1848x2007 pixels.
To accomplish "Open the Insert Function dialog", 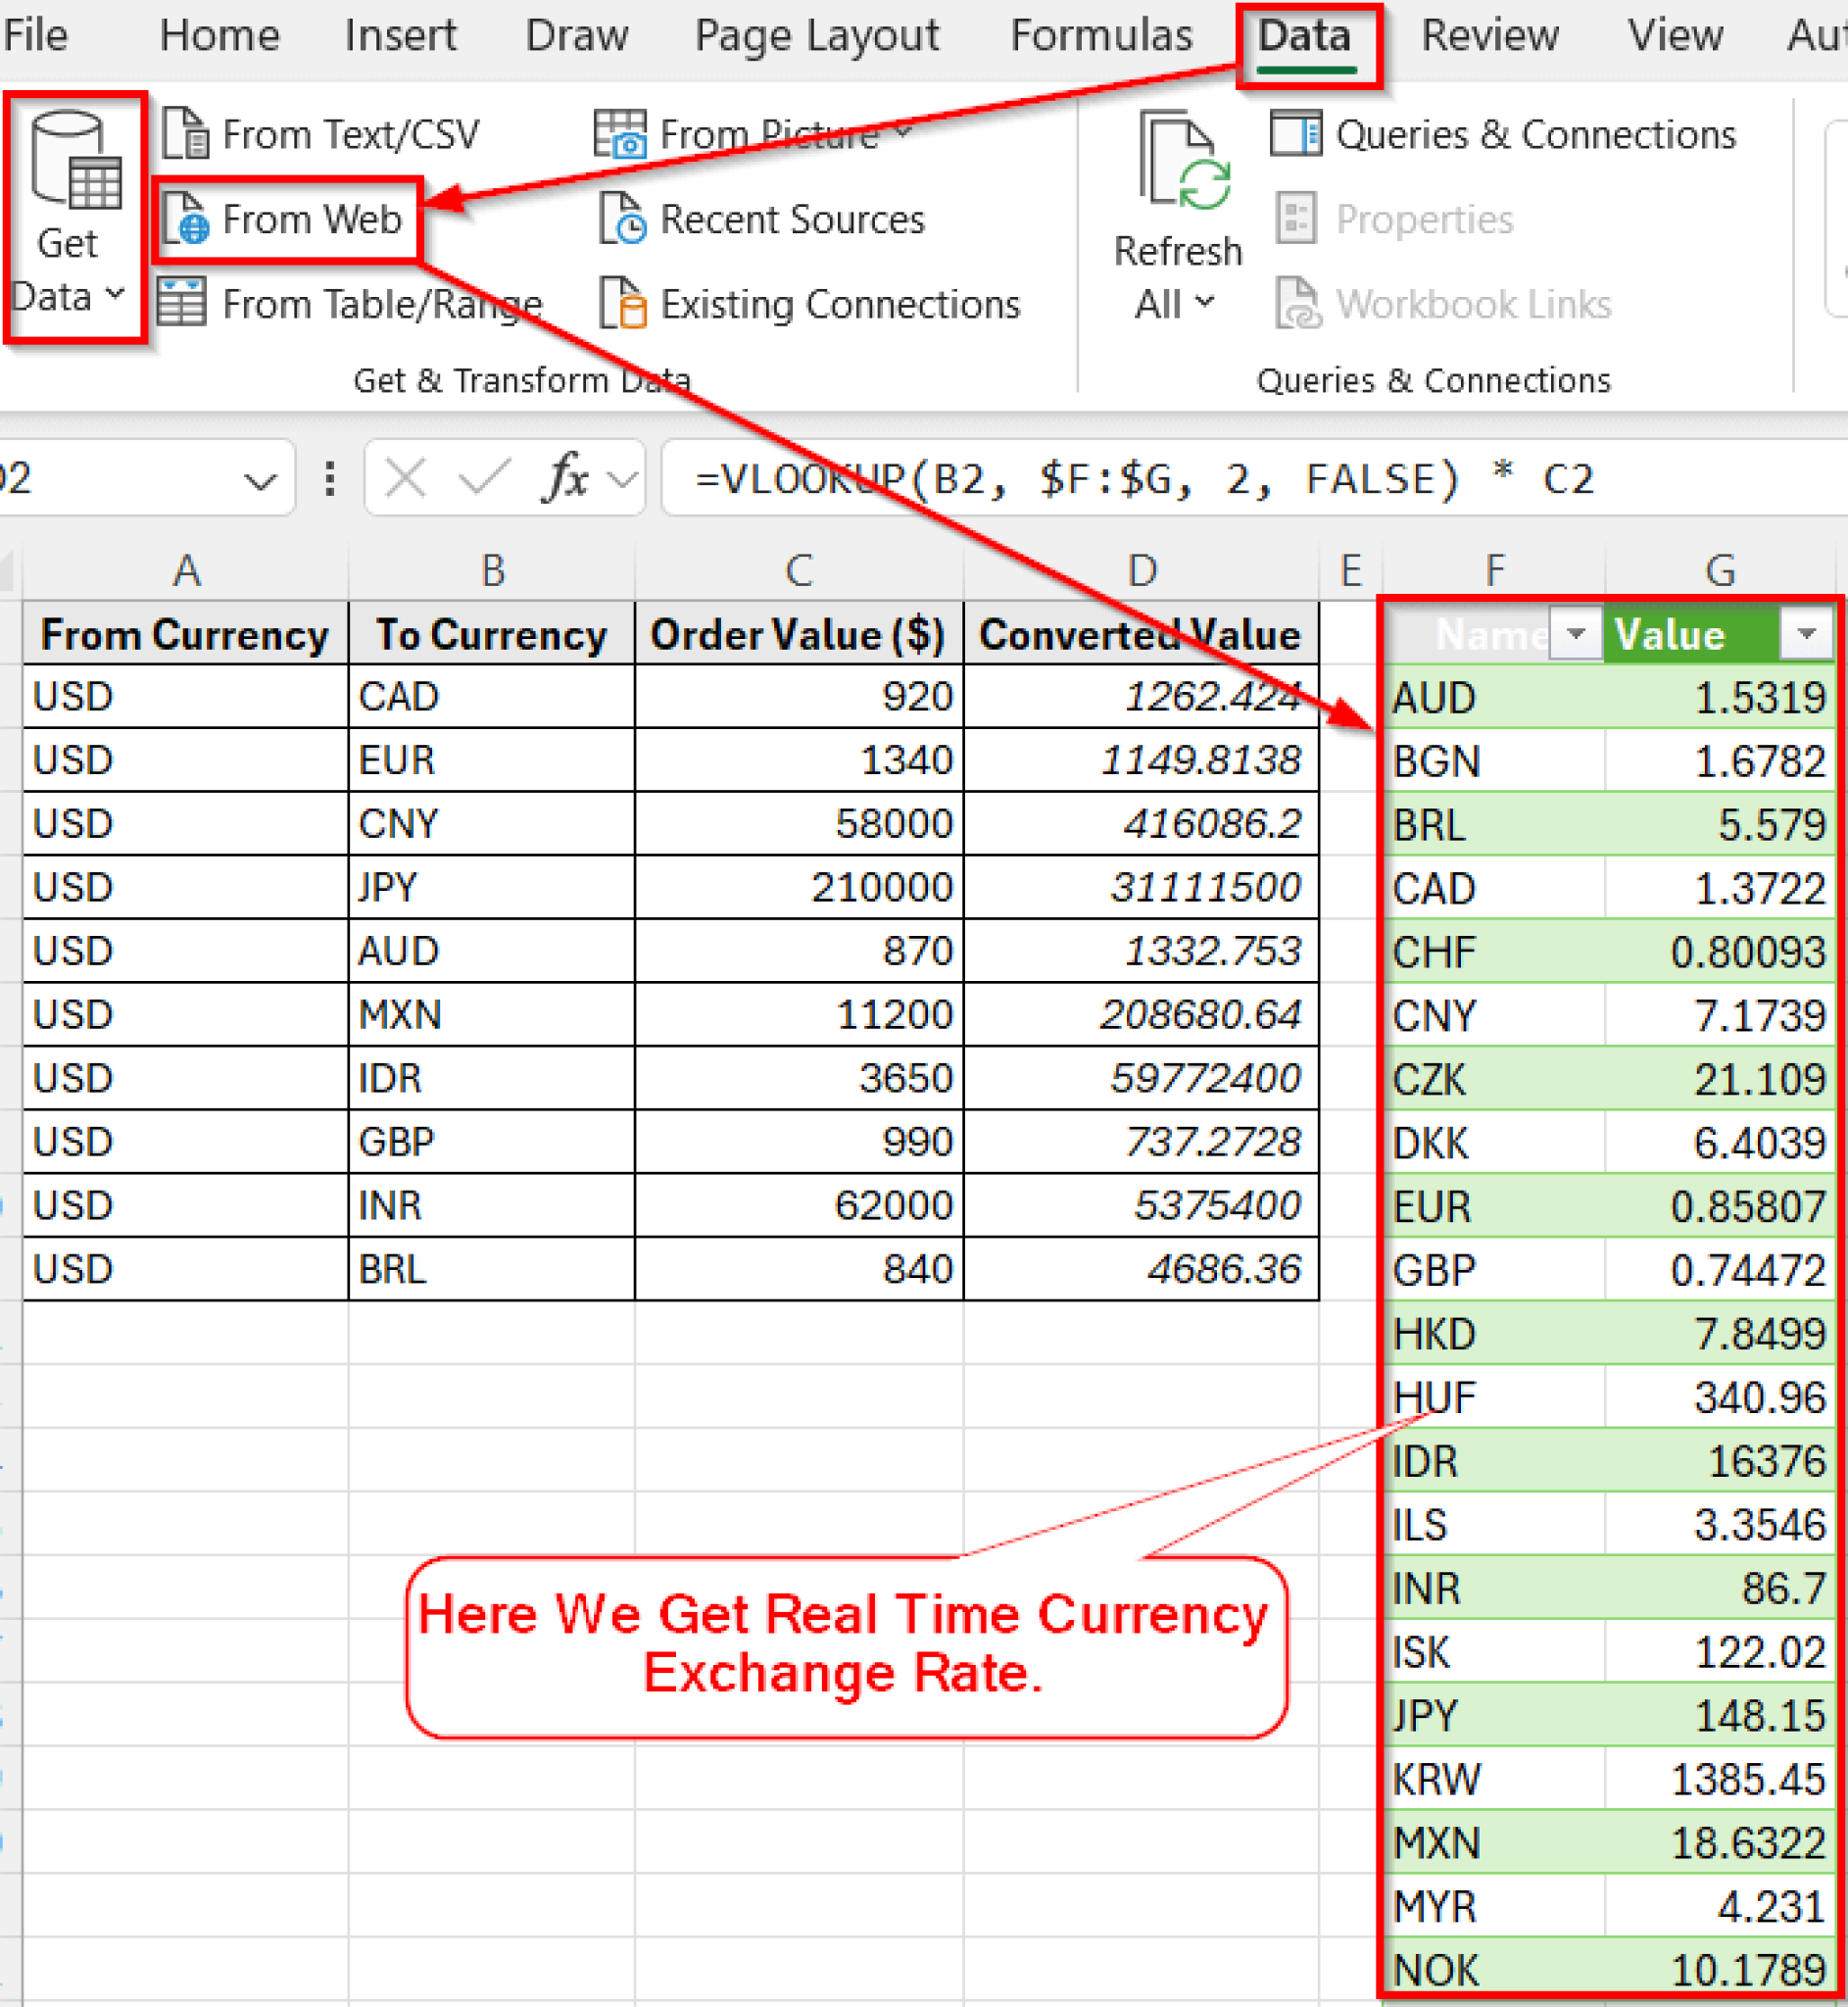I will (563, 478).
